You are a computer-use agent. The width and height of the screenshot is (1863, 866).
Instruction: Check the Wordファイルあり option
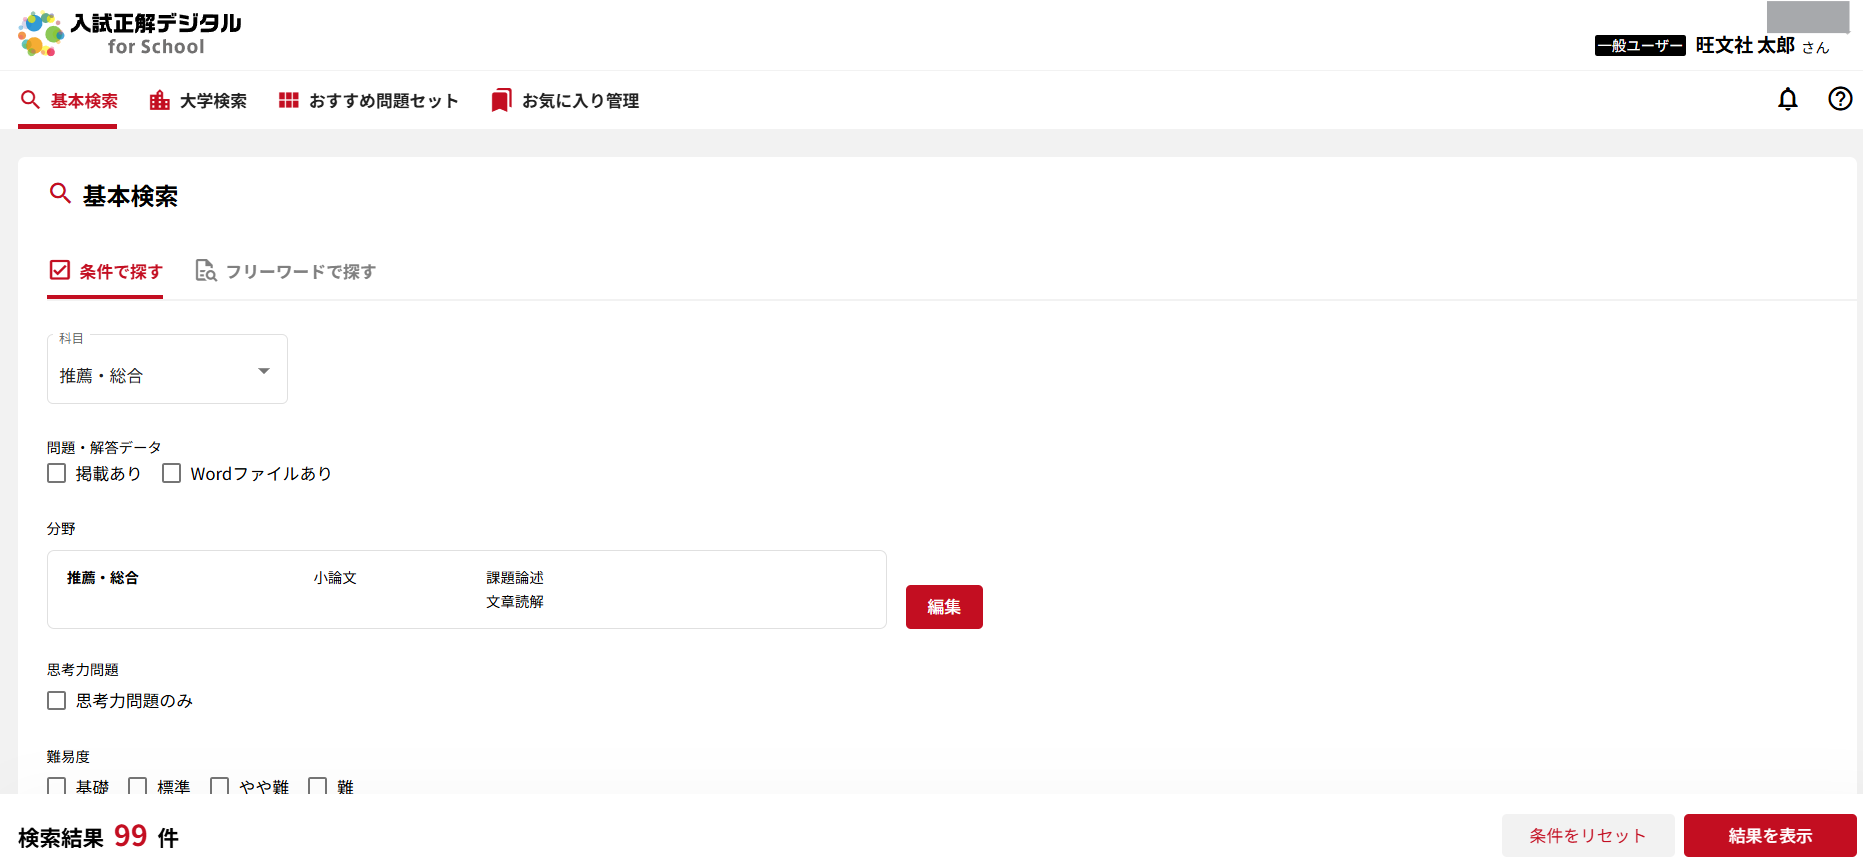(172, 473)
